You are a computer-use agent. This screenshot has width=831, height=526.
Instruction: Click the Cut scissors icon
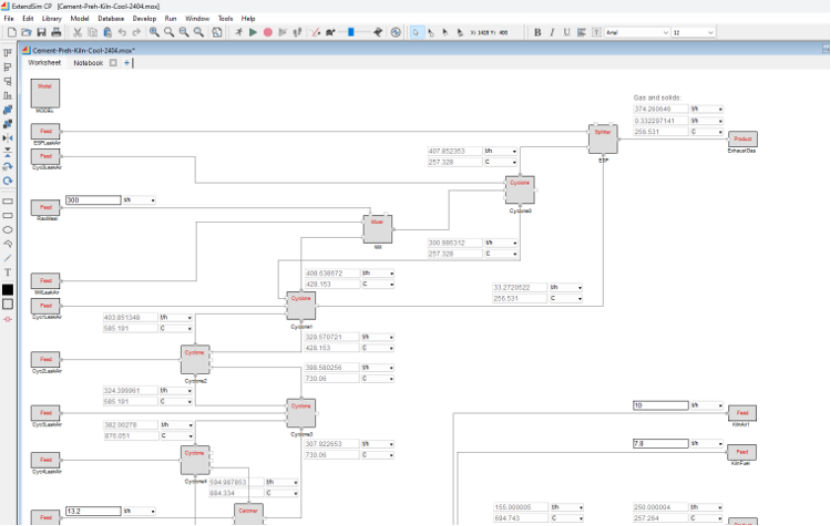(x=77, y=32)
